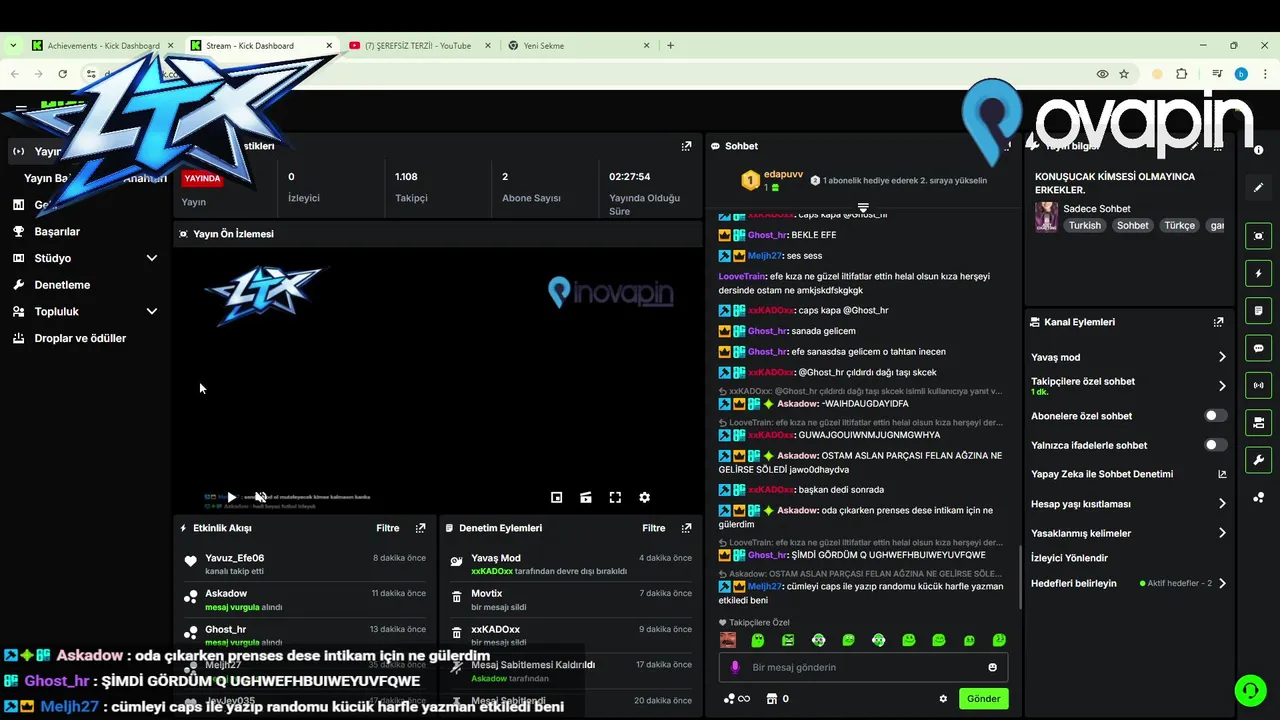The image size is (1280, 720).
Task: Play the stream preview video
Action: tap(231, 497)
